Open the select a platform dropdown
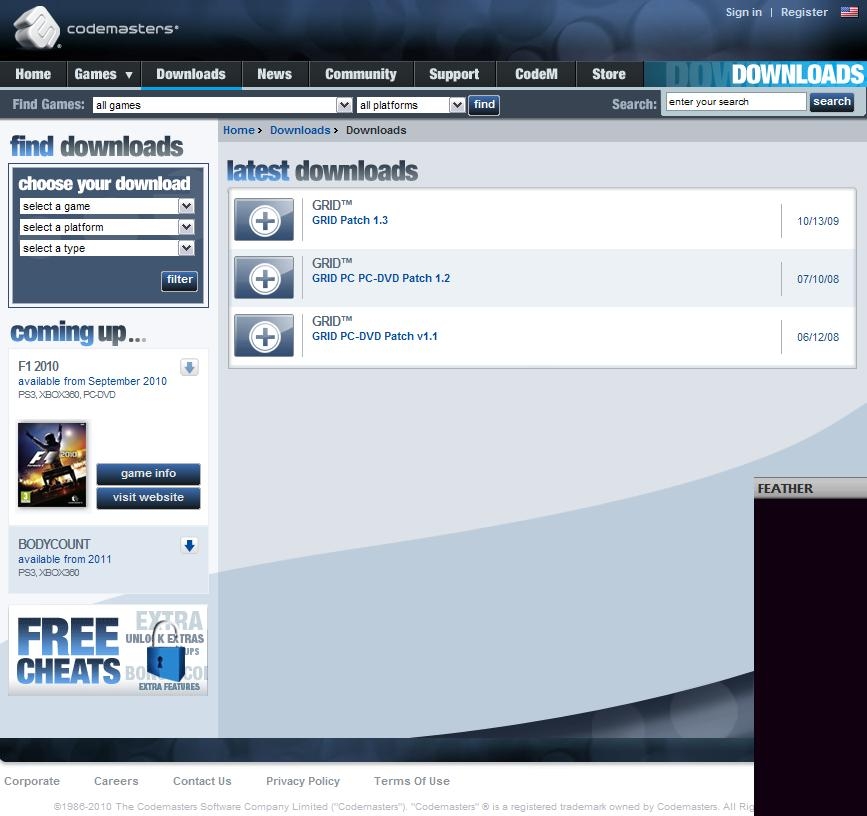 (x=107, y=227)
